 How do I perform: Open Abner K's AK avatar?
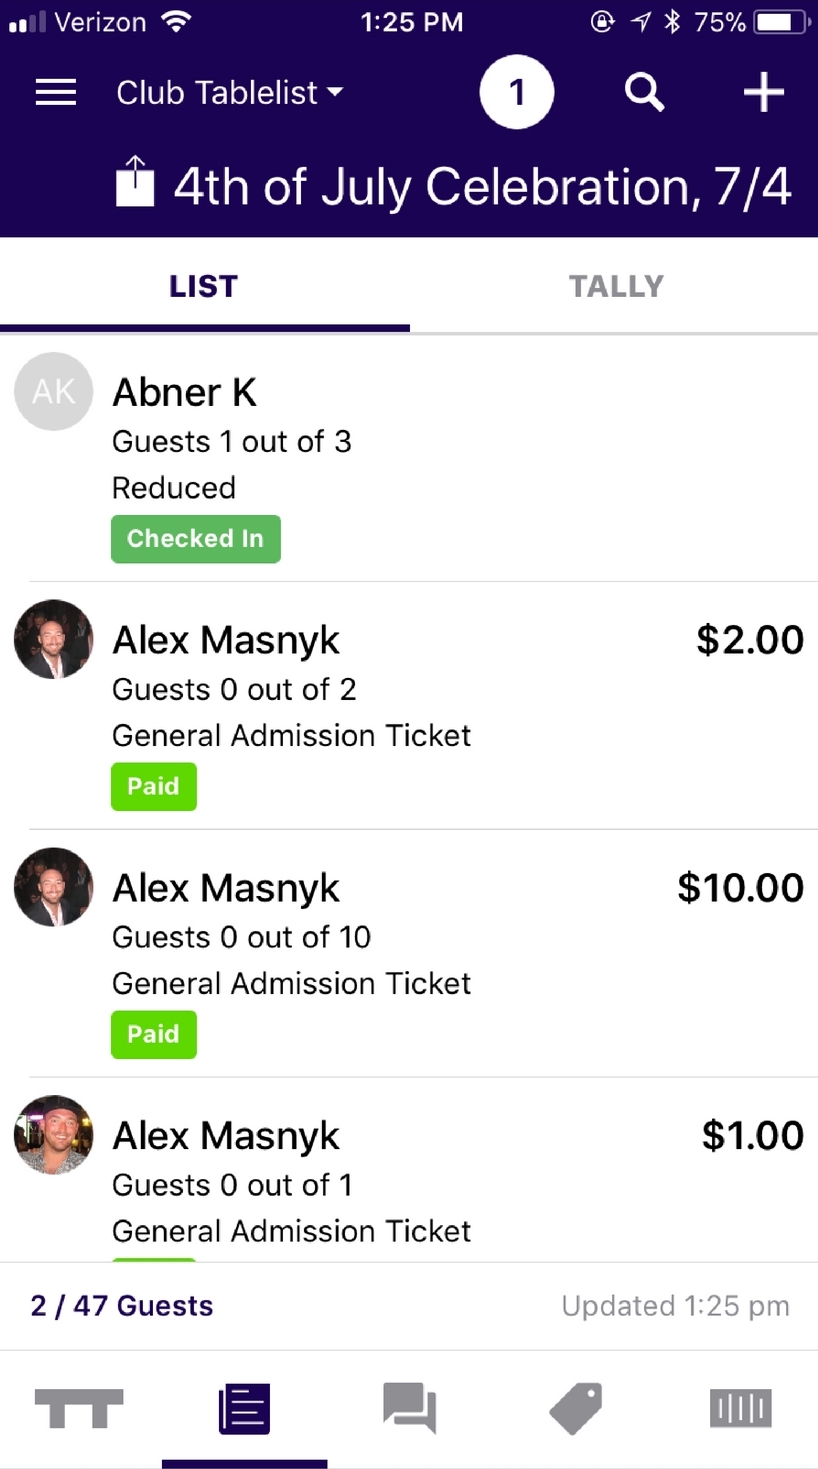pyautogui.click(x=54, y=391)
